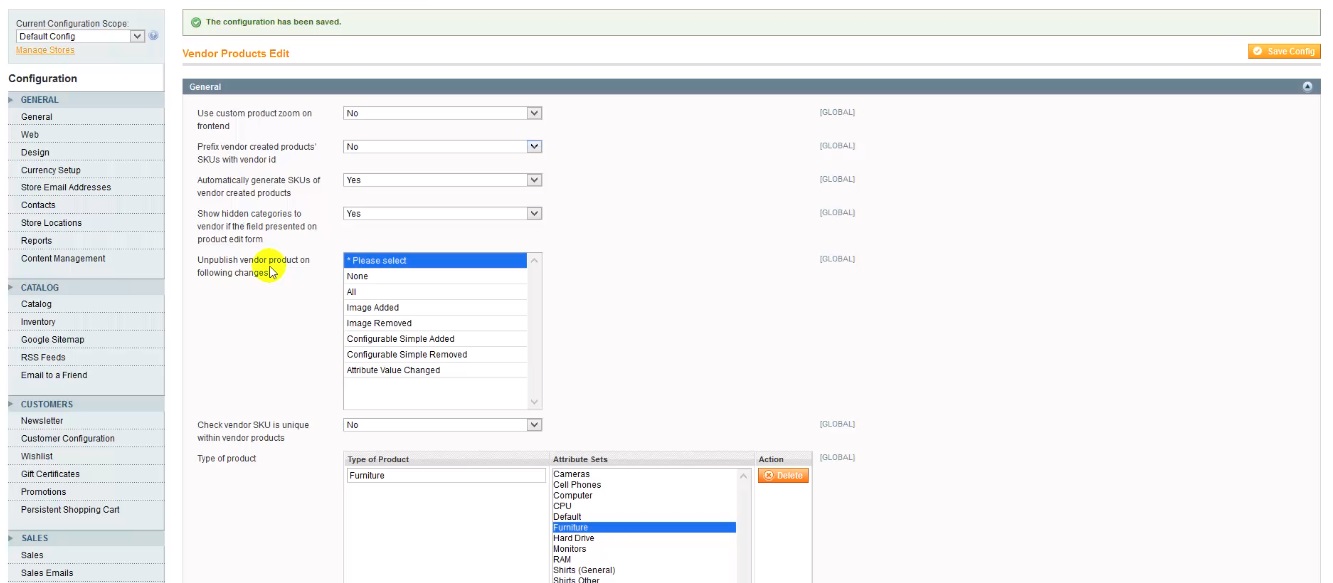This screenshot has height=583, width=1333.
Task: Select Cameras in Attribute Sets list
Action: 572,474
